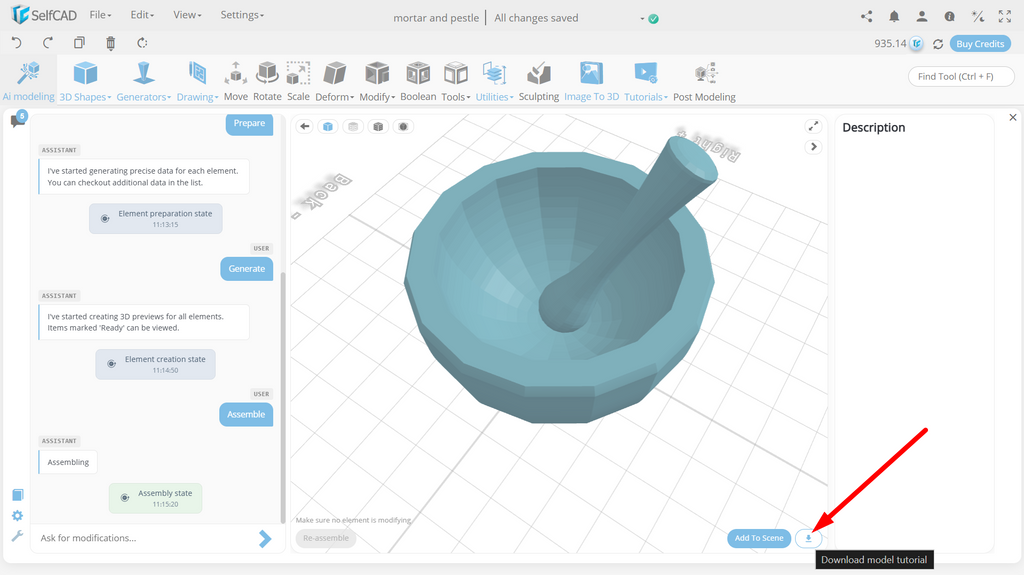
Task: Open the Edit menu
Action: click(142, 15)
